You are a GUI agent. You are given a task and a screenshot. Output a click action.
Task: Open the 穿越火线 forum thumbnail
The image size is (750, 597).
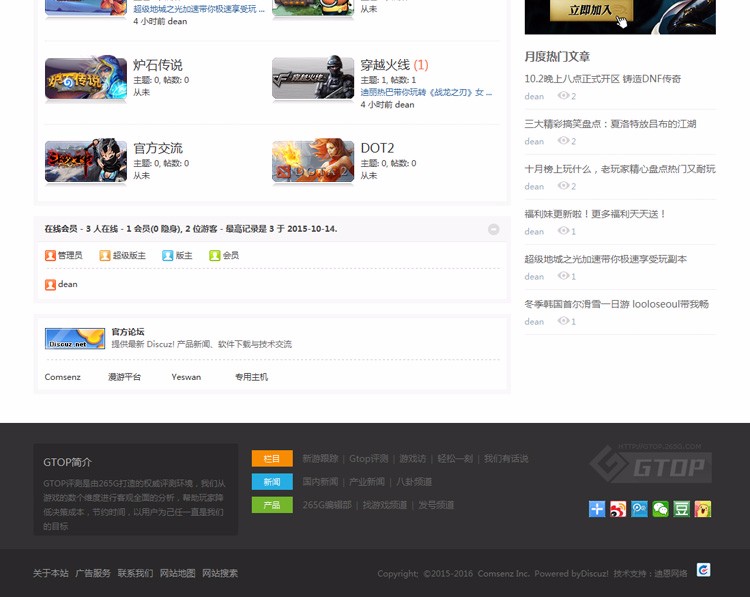[313, 78]
